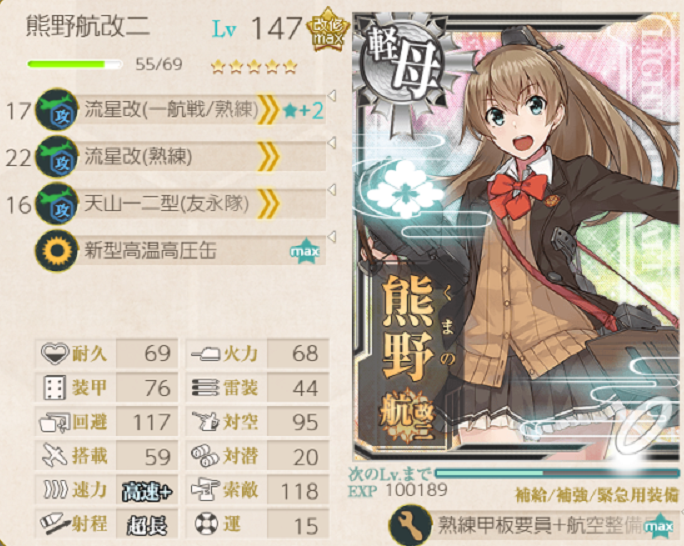Click the 改修max gold star badge
This screenshot has height=546, width=684.
328,30
